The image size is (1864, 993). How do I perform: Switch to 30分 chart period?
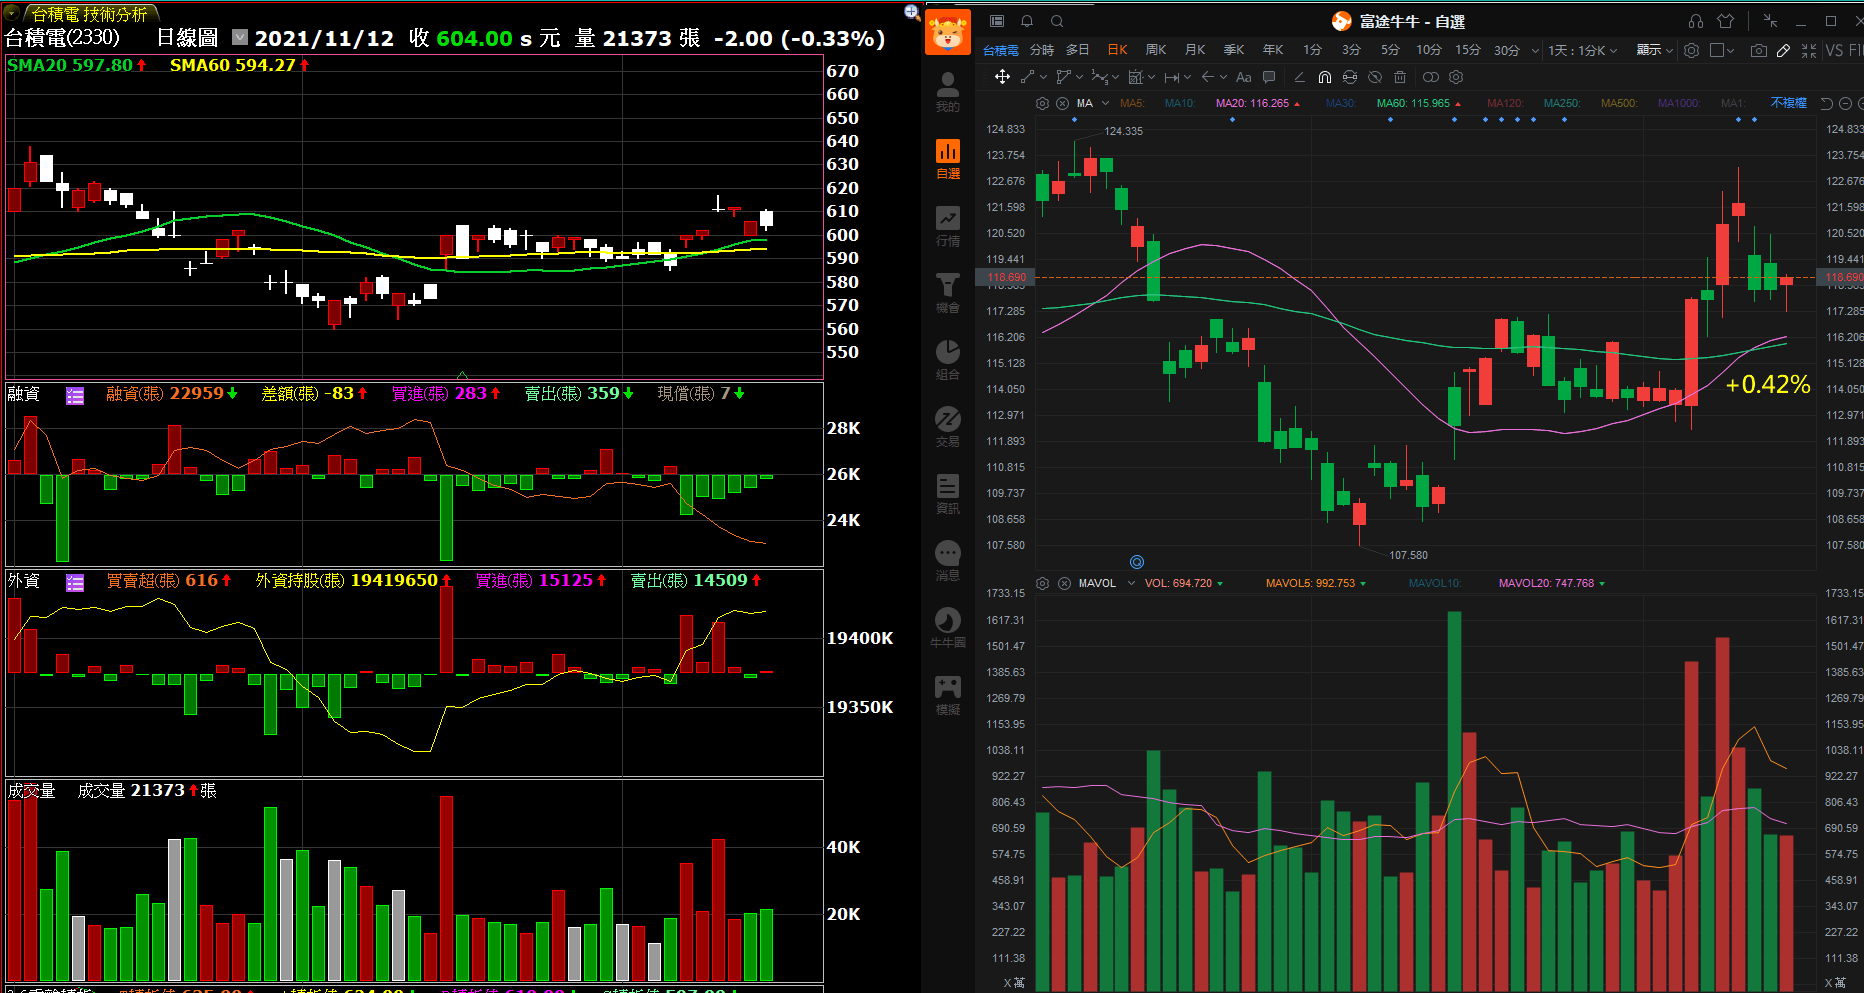(x=1507, y=50)
